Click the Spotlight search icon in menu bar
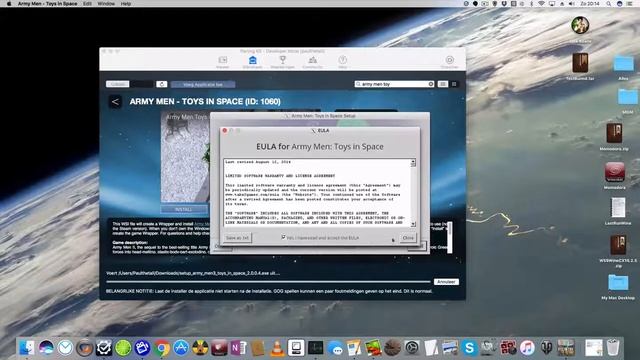The image size is (640, 360). click(609, 3)
